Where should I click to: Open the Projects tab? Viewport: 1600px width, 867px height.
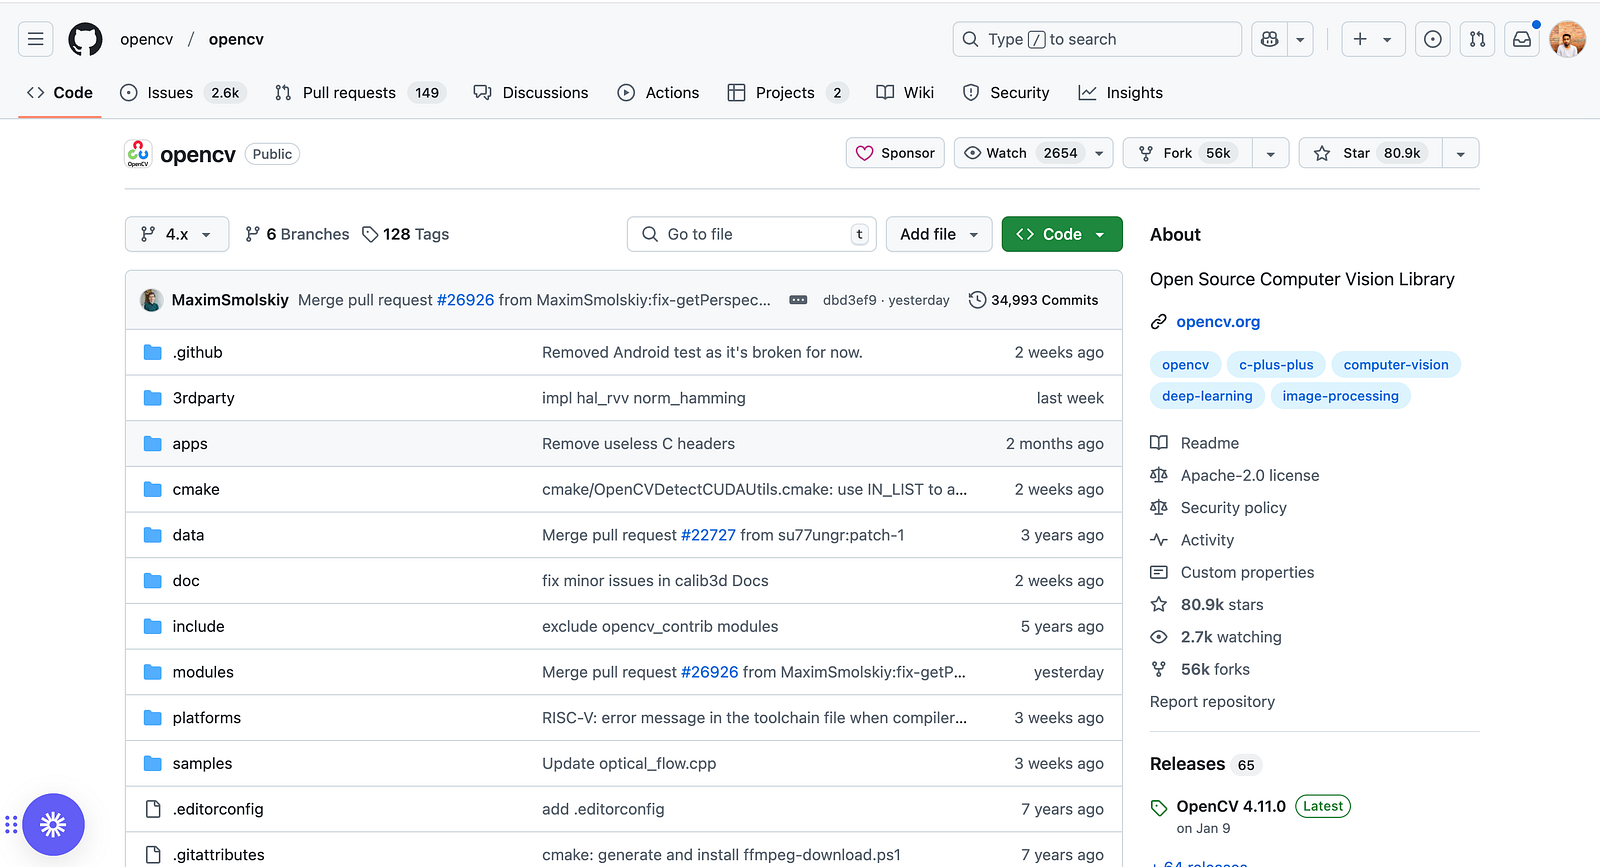[x=788, y=93]
